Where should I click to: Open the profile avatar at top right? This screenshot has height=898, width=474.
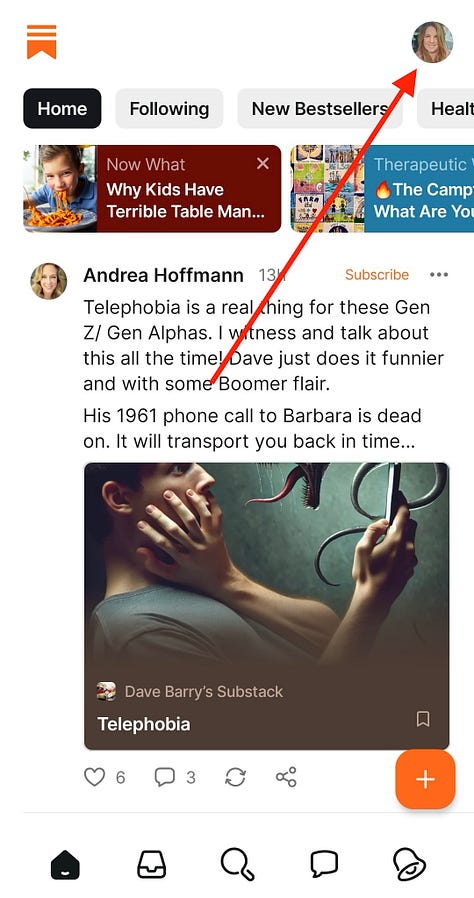click(432, 42)
